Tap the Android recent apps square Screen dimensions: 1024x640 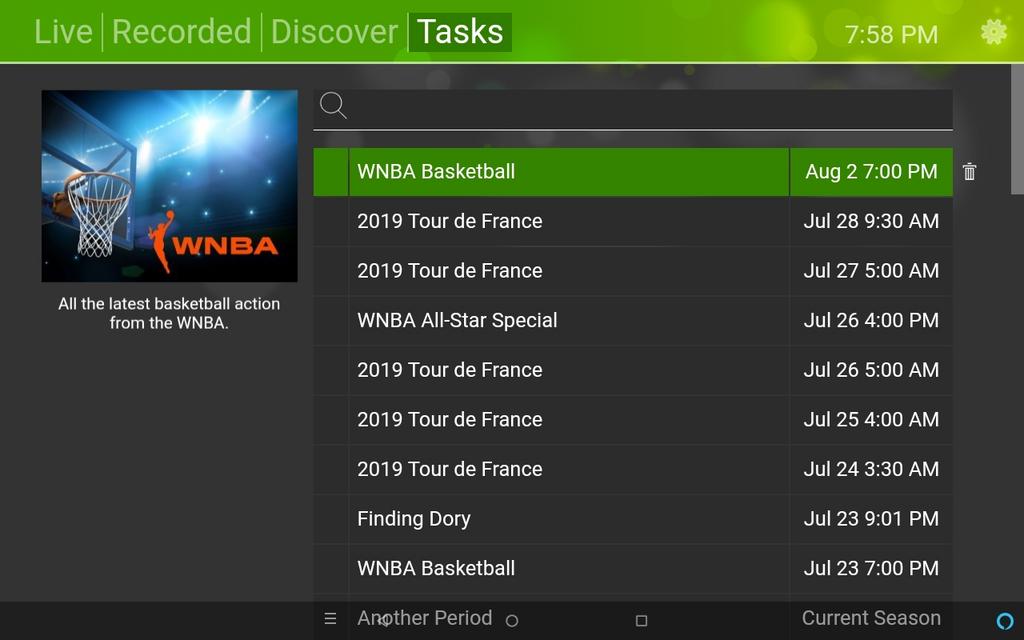(x=641, y=620)
